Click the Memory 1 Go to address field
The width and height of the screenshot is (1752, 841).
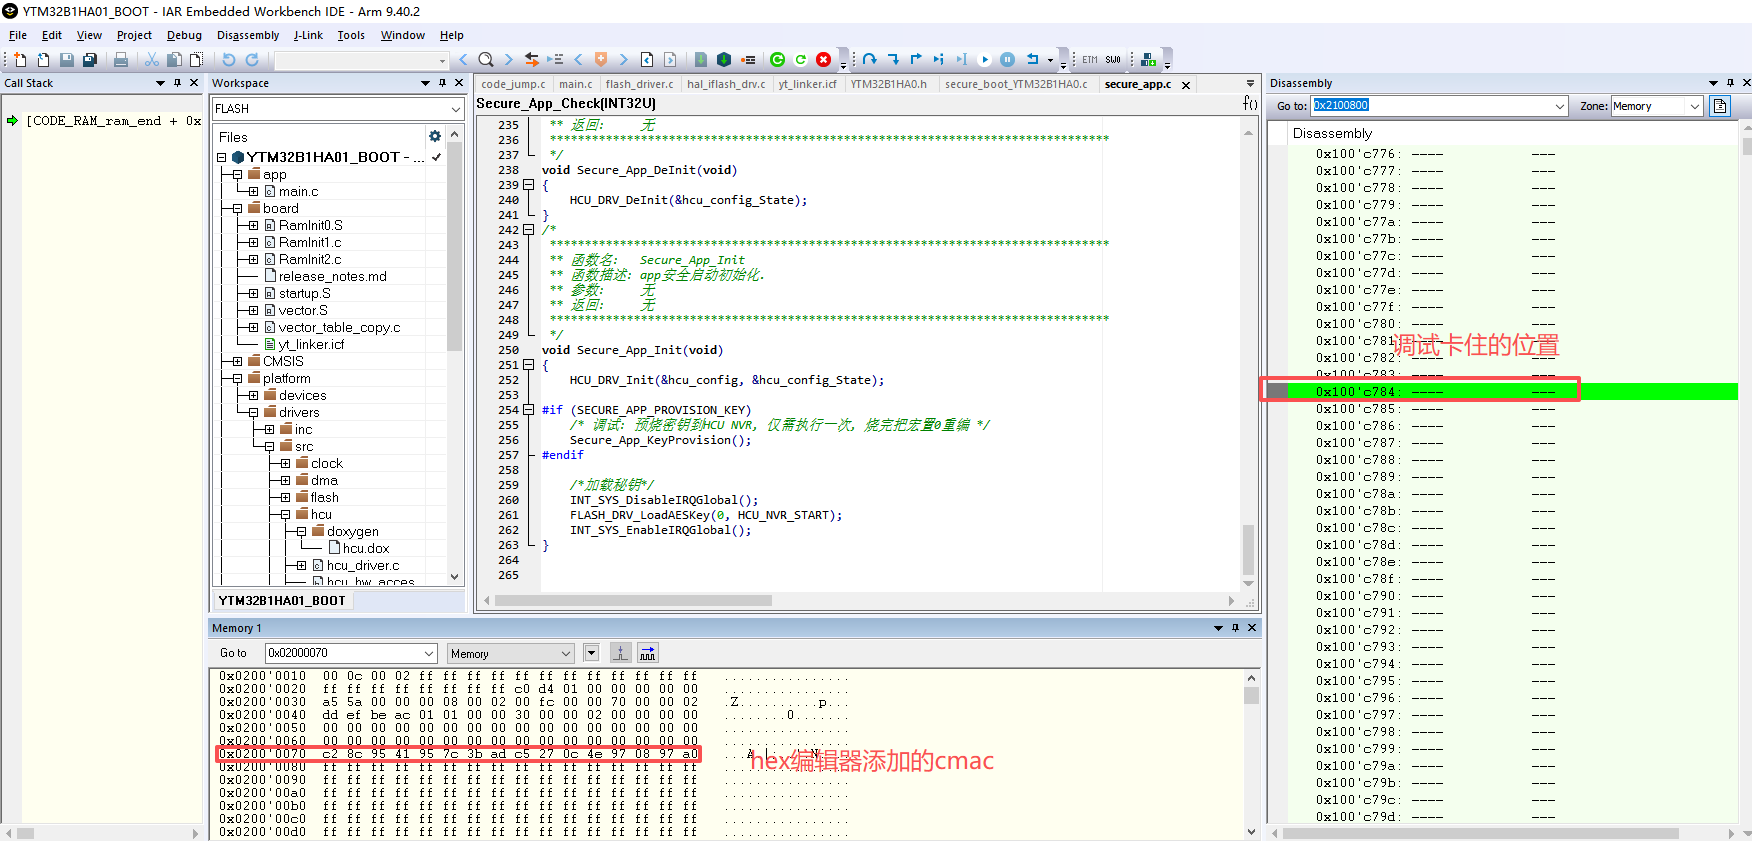pyautogui.click(x=343, y=654)
